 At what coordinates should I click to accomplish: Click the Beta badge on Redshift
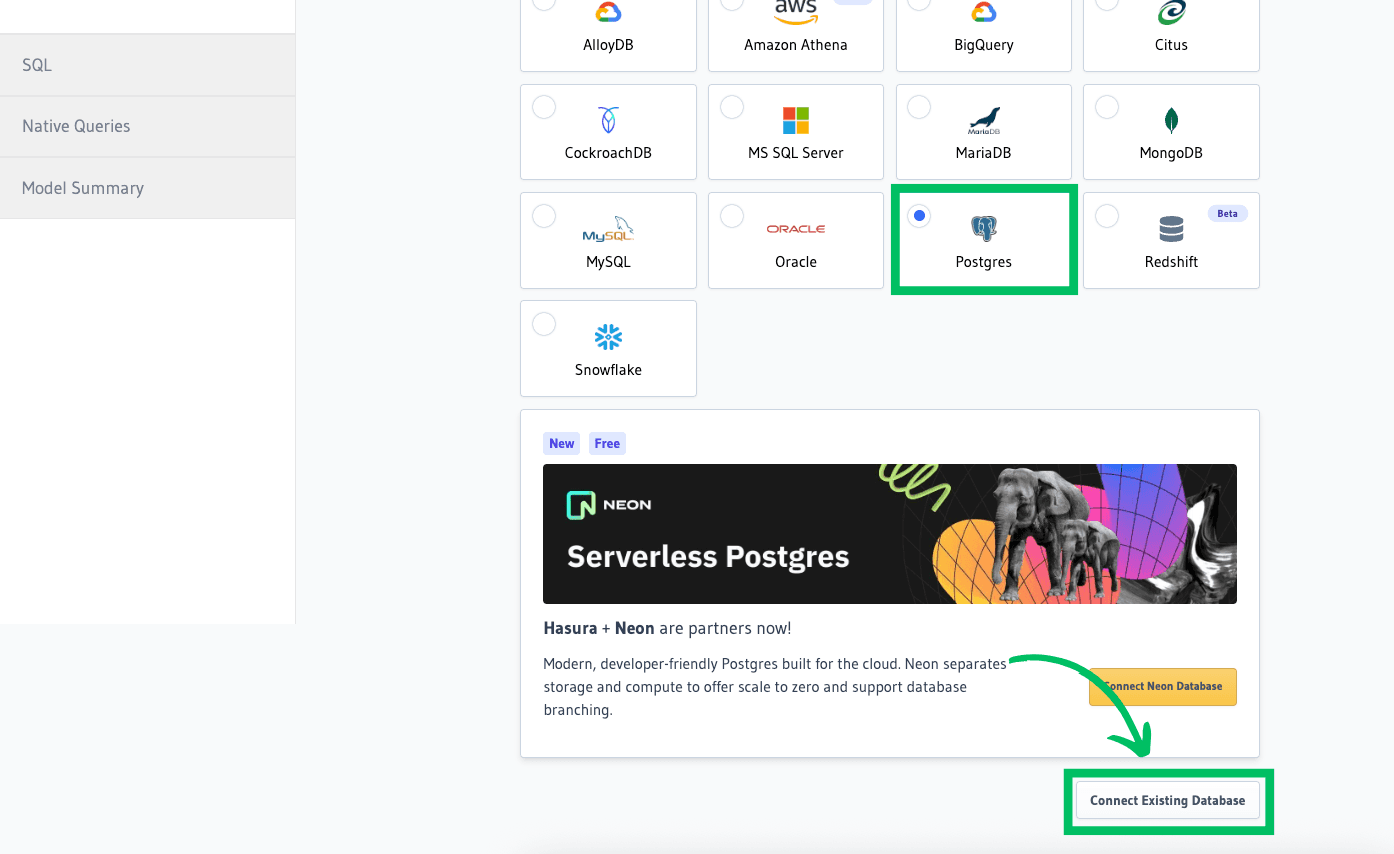[1227, 213]
